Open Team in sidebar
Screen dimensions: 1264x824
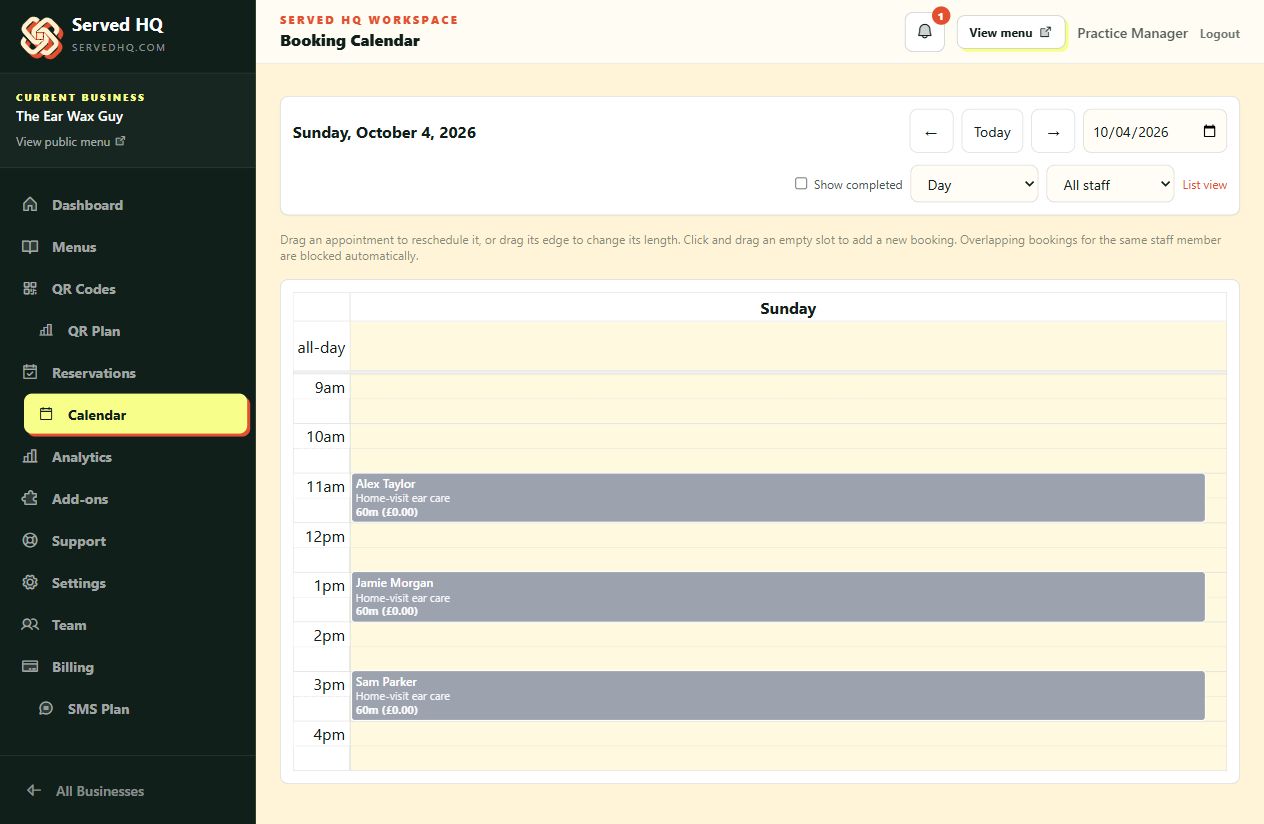[x=69, y=625]
